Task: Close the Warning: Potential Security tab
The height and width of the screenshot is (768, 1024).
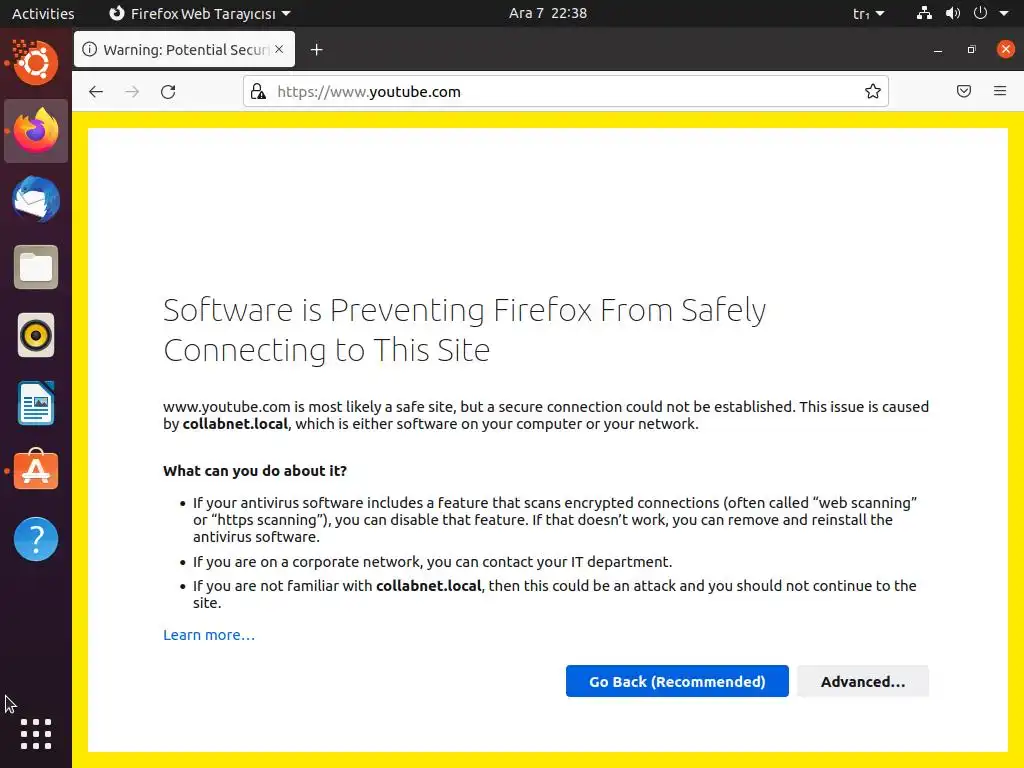Action: click(x=278, y=50)
